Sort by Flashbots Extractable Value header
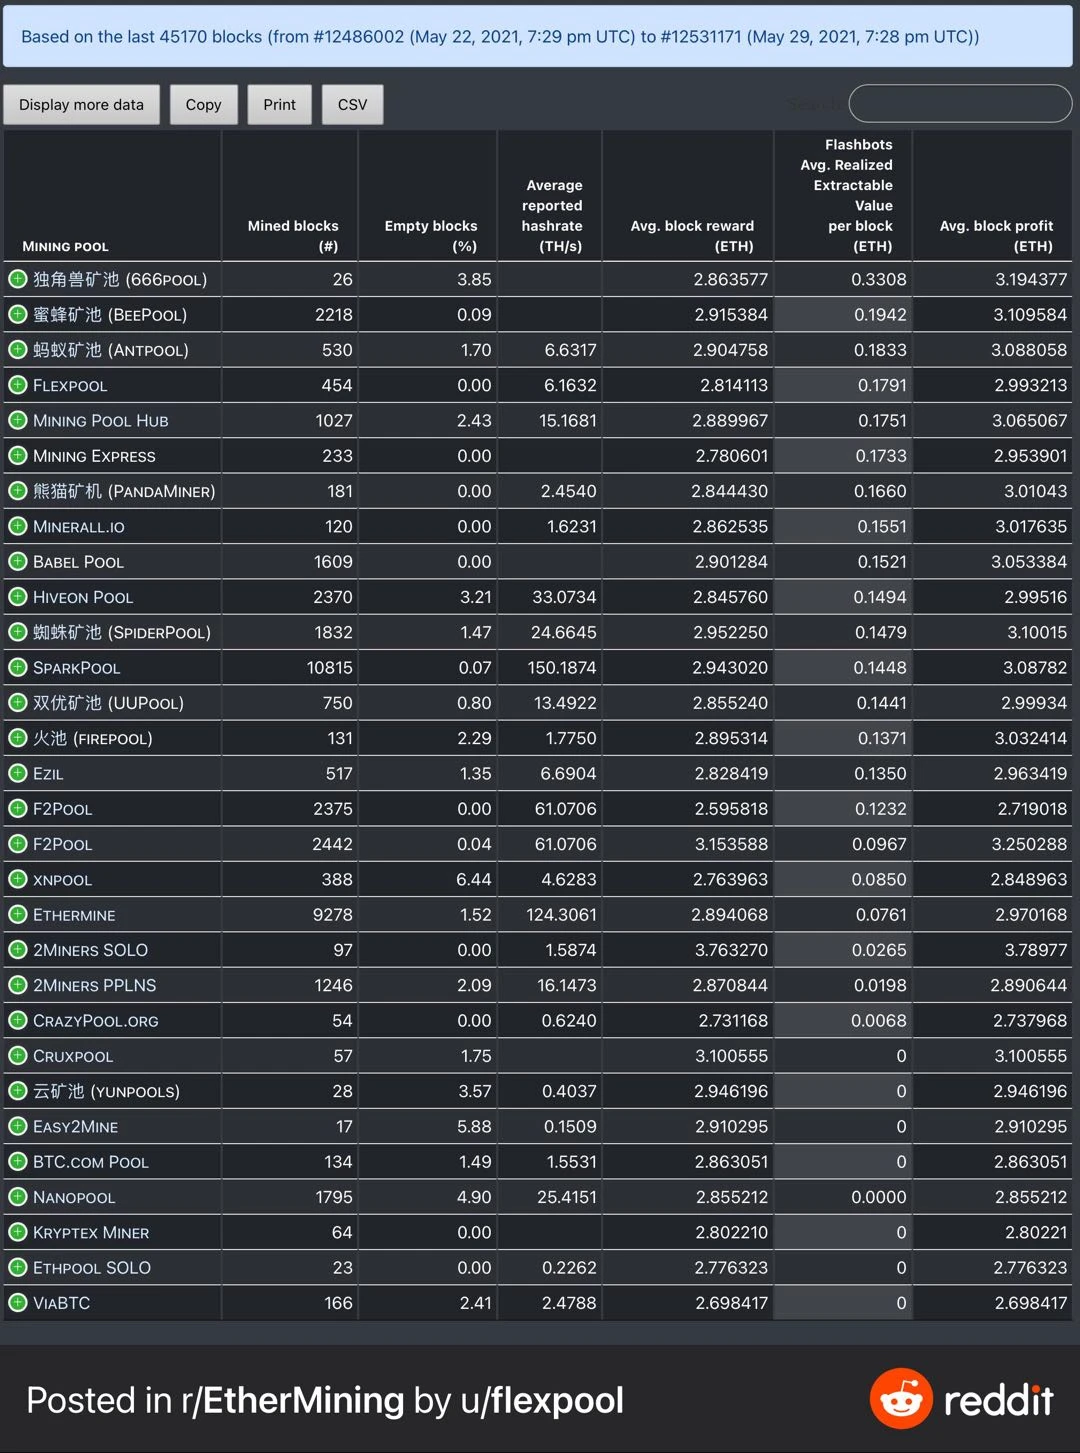 [843, 196]
